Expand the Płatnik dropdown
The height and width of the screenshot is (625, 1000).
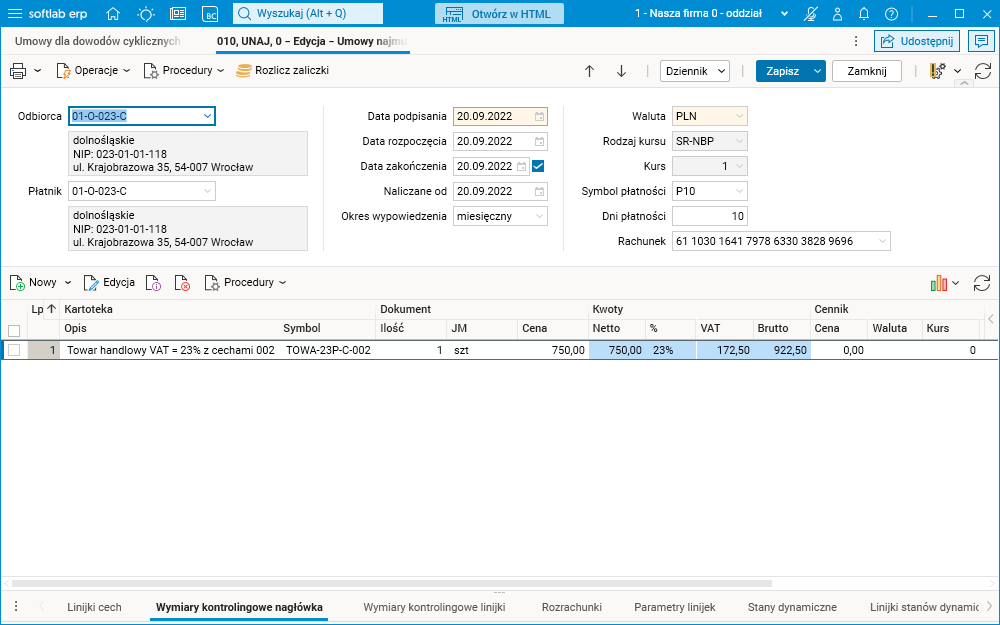(207, 191)
